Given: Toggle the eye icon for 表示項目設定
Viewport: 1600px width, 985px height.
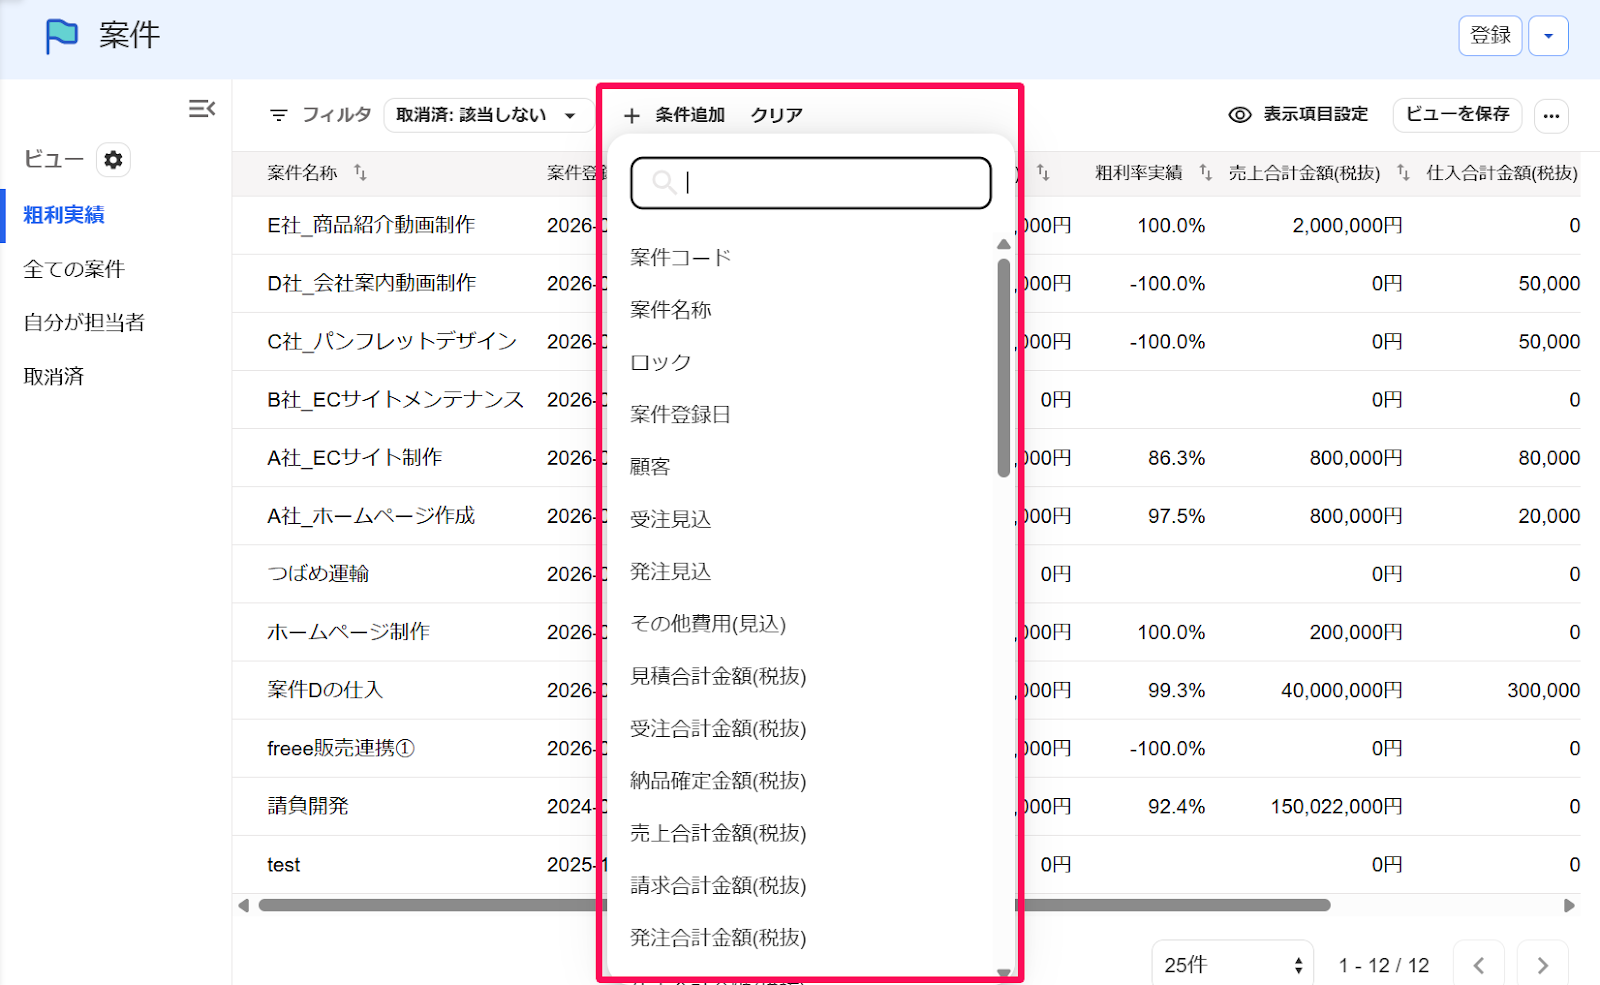Looking at the screenshot, I should click(x=1240, y=115).
